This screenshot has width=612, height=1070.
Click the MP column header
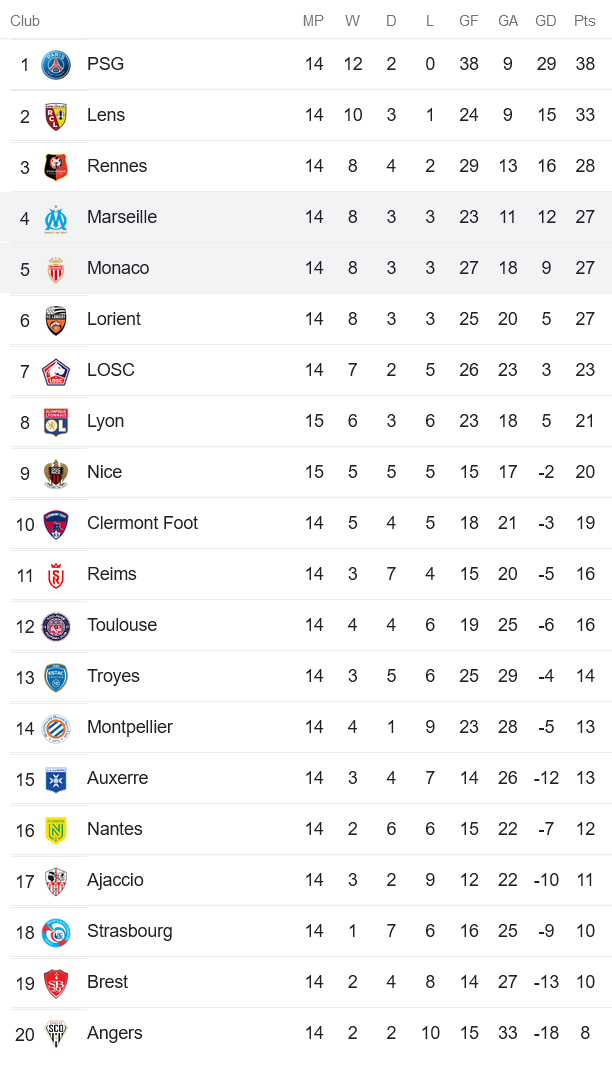(314, 21)
